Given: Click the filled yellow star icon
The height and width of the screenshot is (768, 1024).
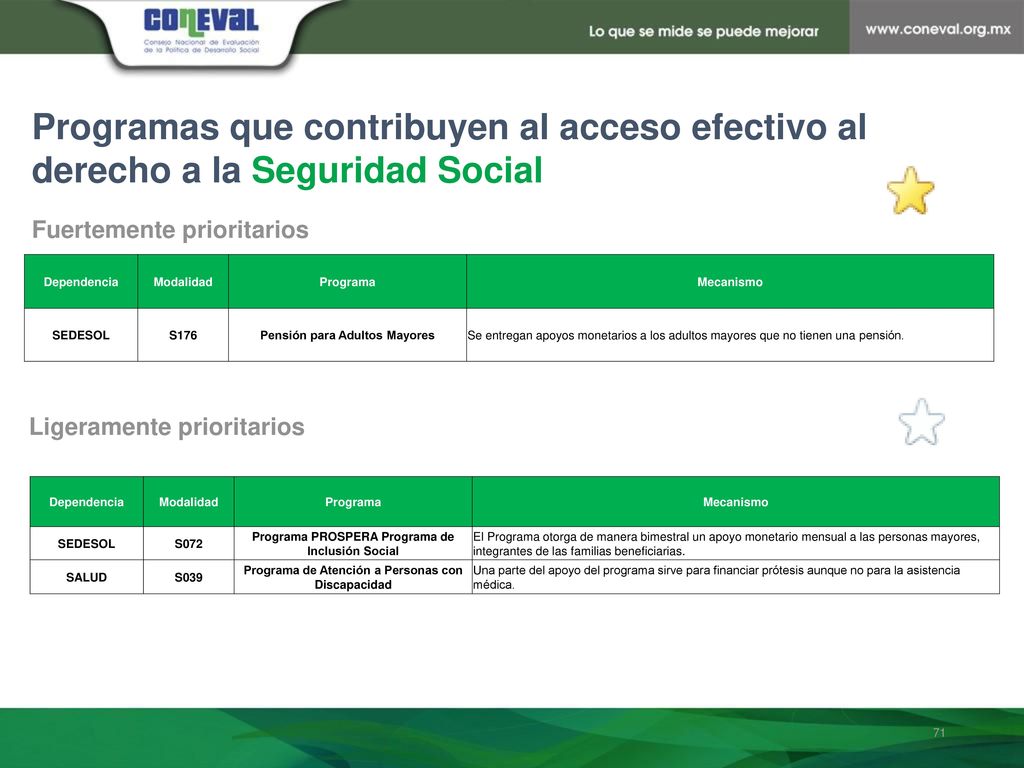Looking at the screenshot, I should click(x=910, y=191).
